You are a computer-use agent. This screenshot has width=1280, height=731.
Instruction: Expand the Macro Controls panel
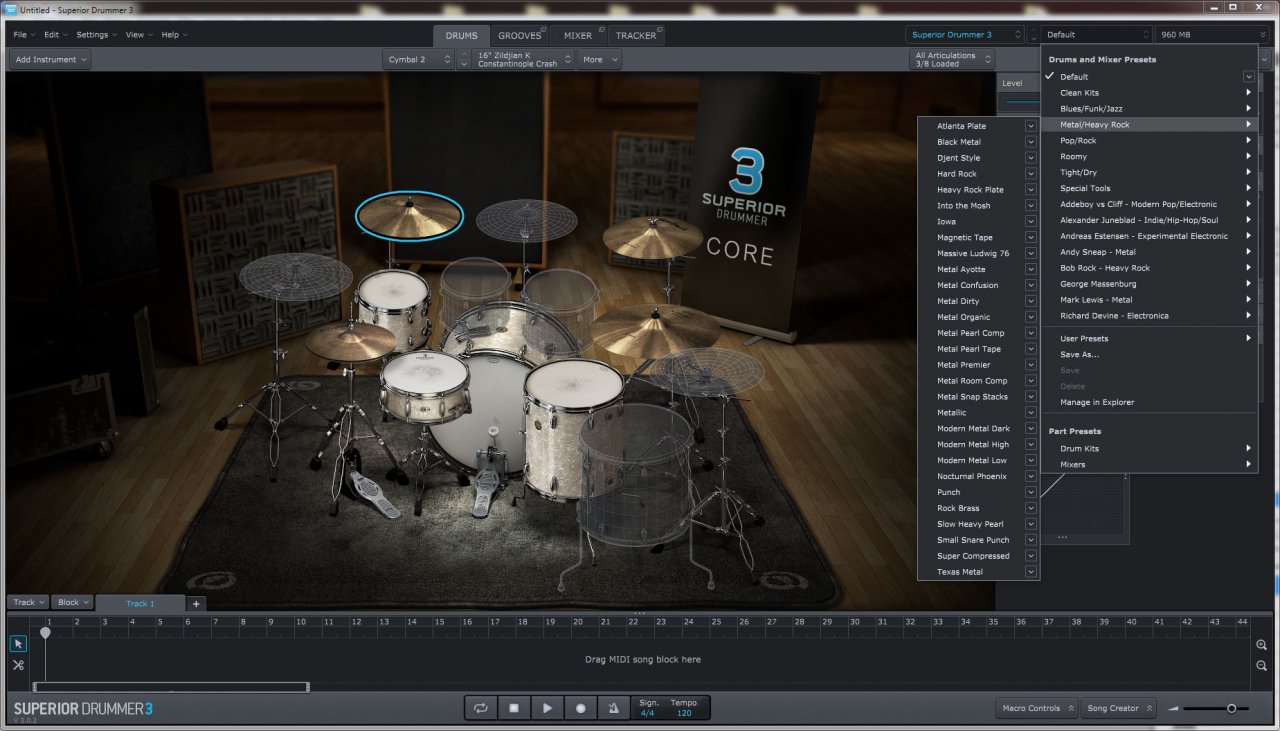click(1037, 708)
